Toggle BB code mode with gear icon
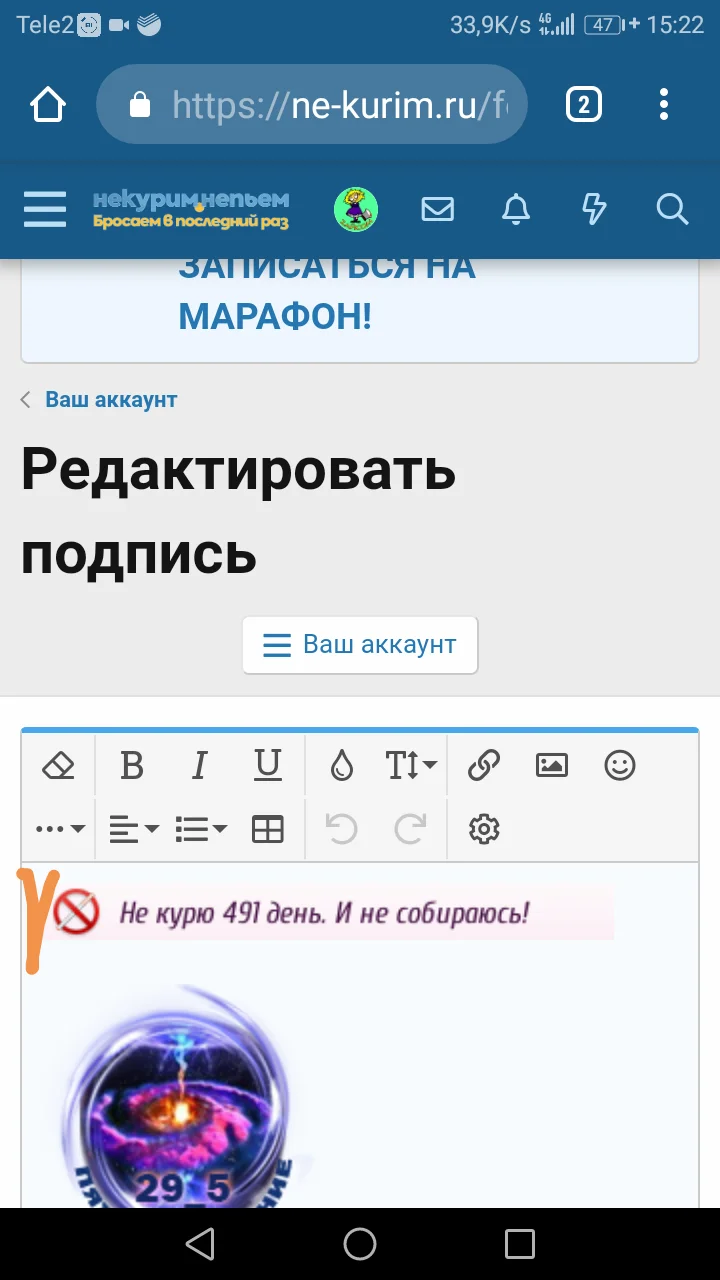Image resolution: width=720 pixels, height=1280 pixels. (484, 829)
